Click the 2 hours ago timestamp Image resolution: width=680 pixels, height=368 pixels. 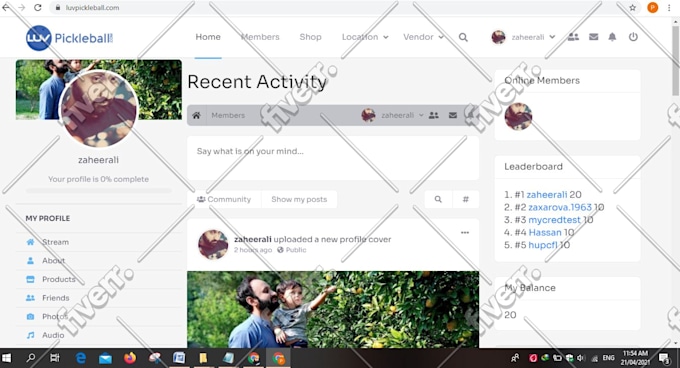(x=253, y=250)
